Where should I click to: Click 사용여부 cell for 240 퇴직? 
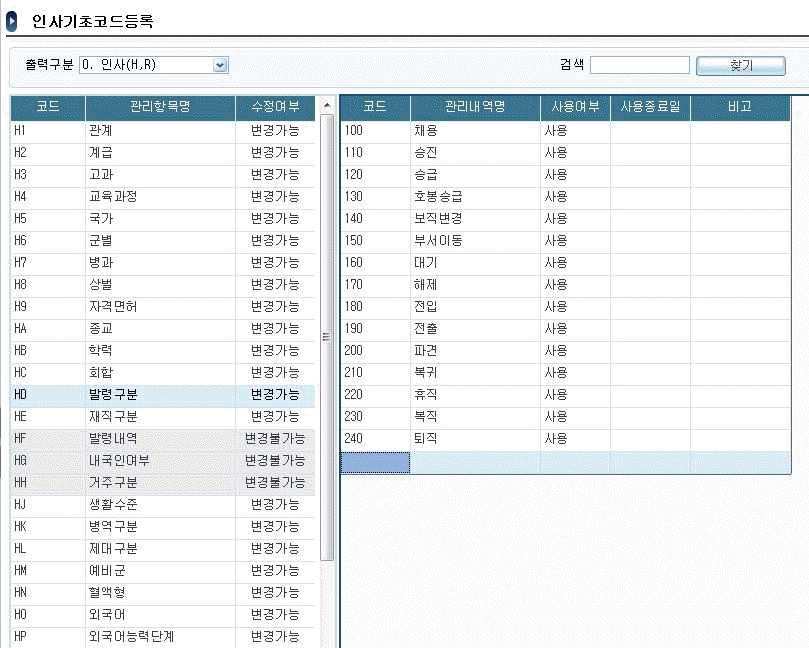tap(575, 438)
